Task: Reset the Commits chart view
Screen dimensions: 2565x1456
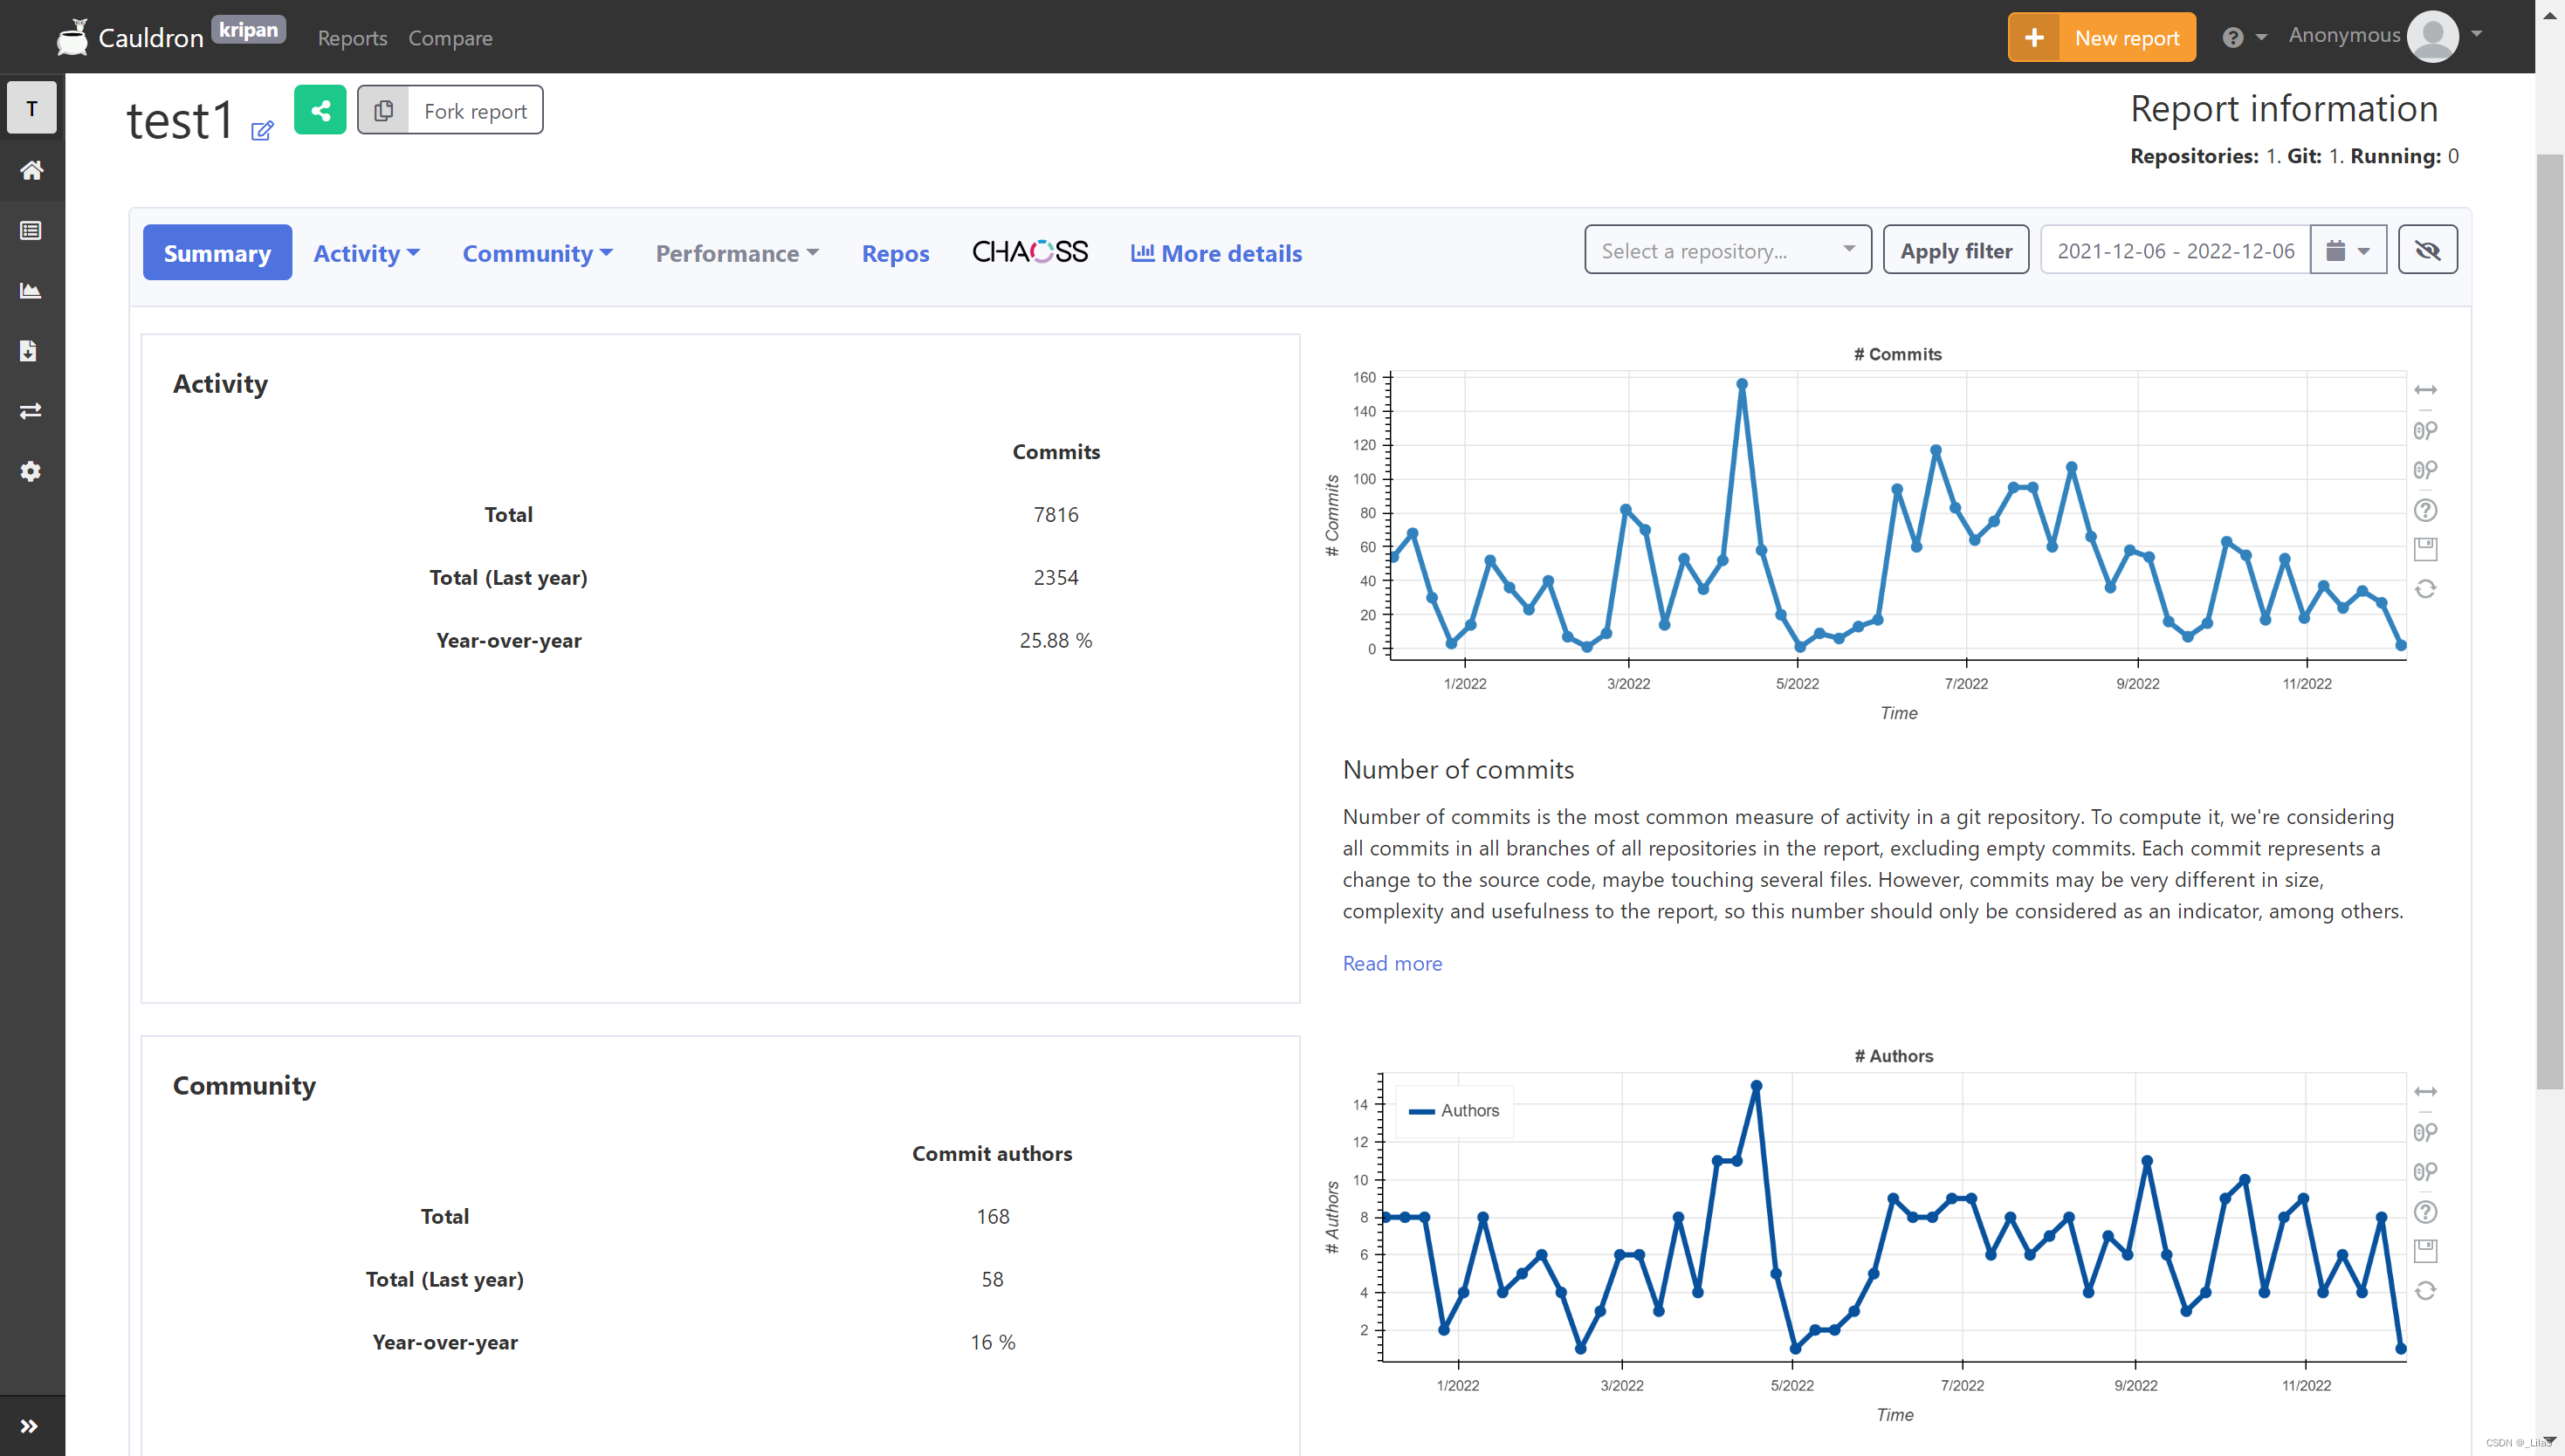Action: pyautogui.click(x=2425, y=589)
